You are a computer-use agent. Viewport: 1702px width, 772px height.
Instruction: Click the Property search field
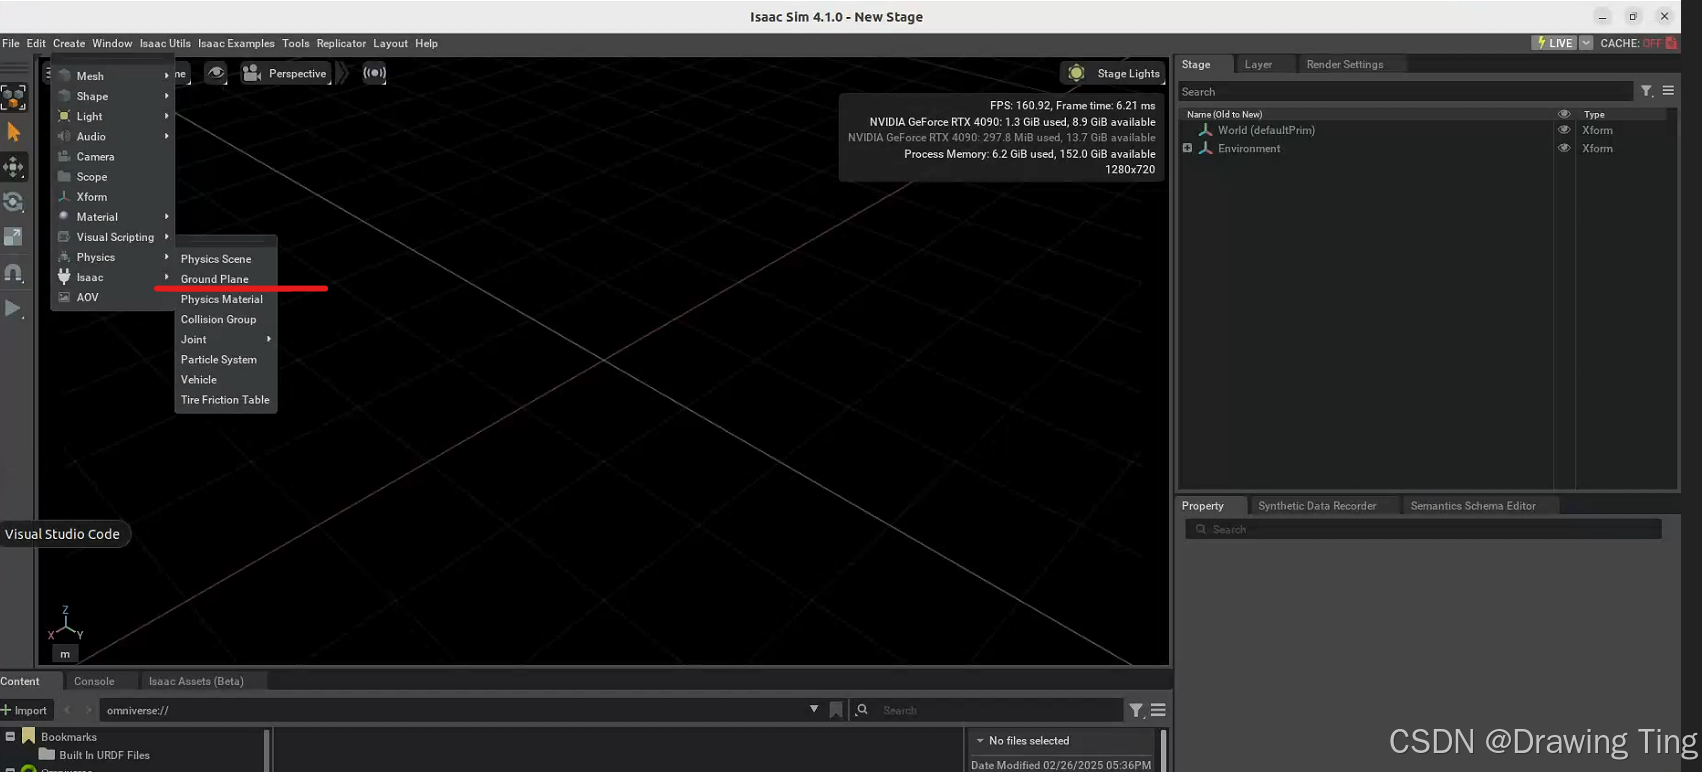(1423, 529)
